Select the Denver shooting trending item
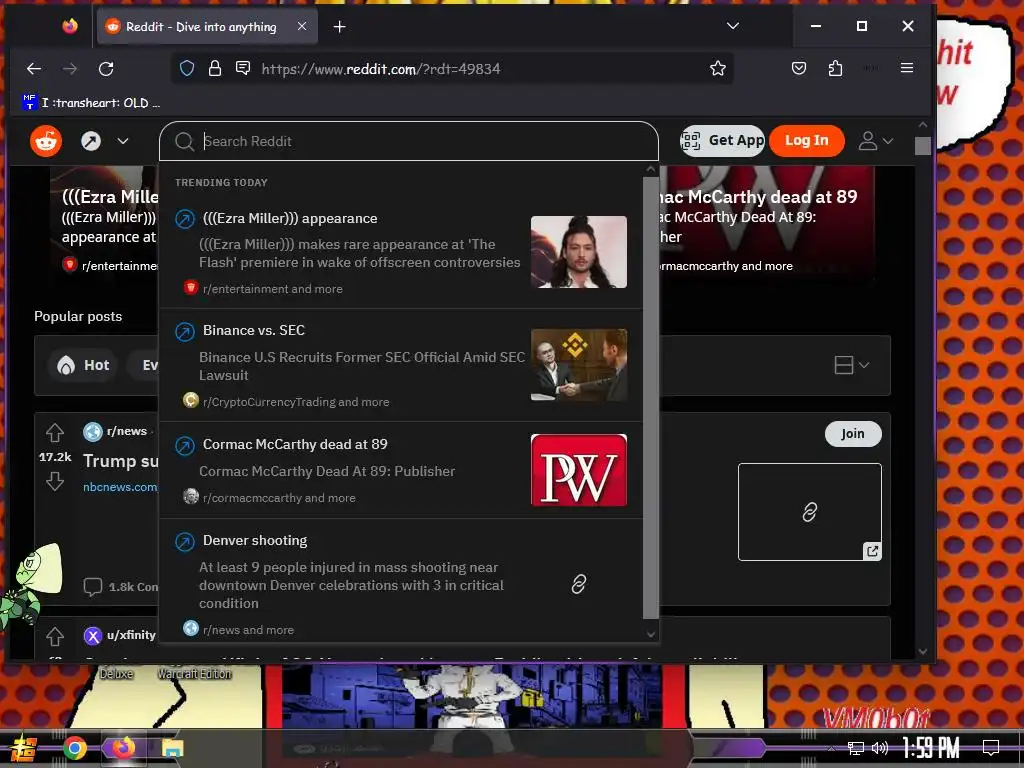 pyautogui.click(x=401, y=581)
